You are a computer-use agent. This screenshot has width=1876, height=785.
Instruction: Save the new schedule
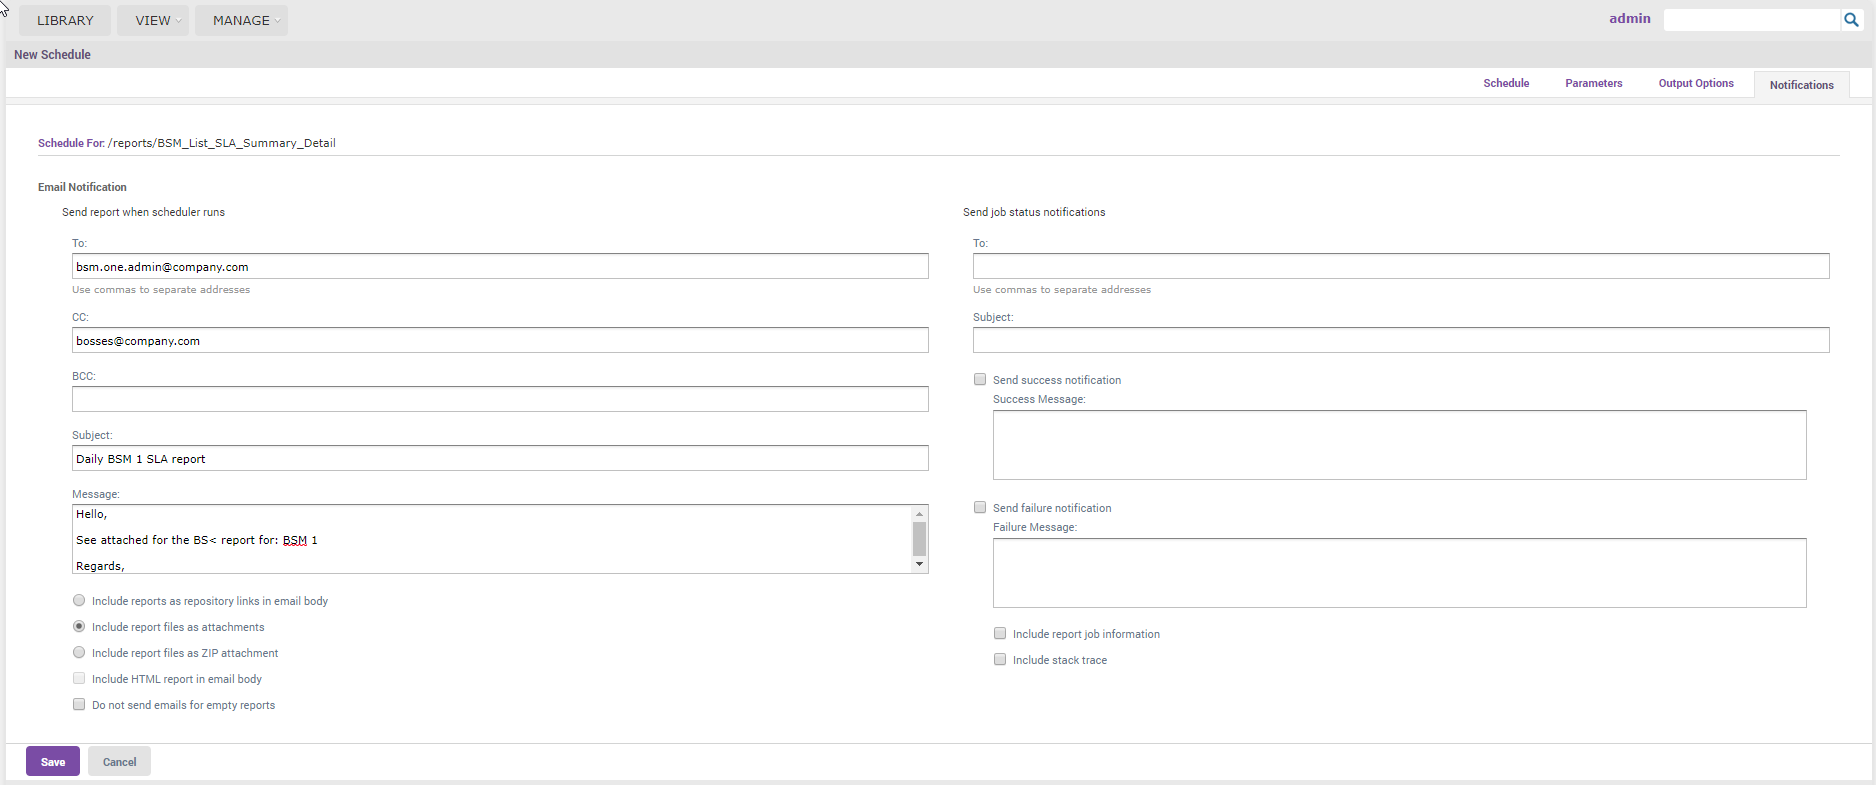53,761
